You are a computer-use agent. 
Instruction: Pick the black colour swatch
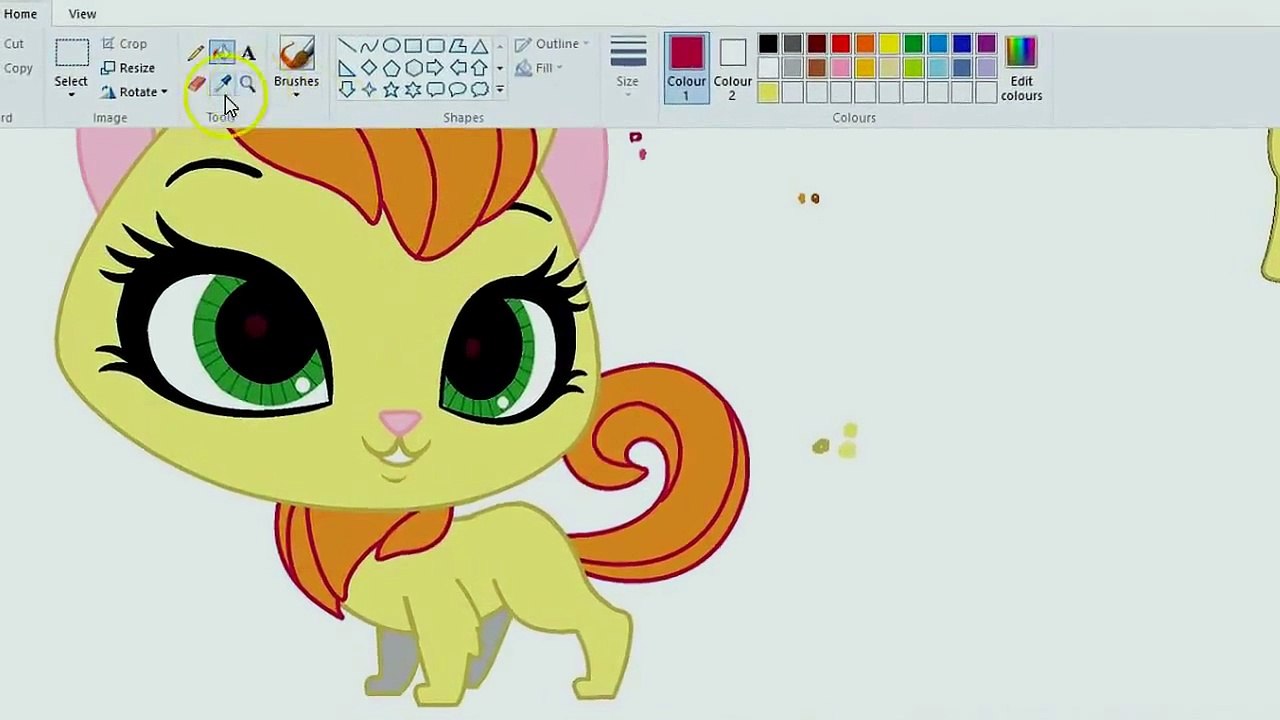768,44
